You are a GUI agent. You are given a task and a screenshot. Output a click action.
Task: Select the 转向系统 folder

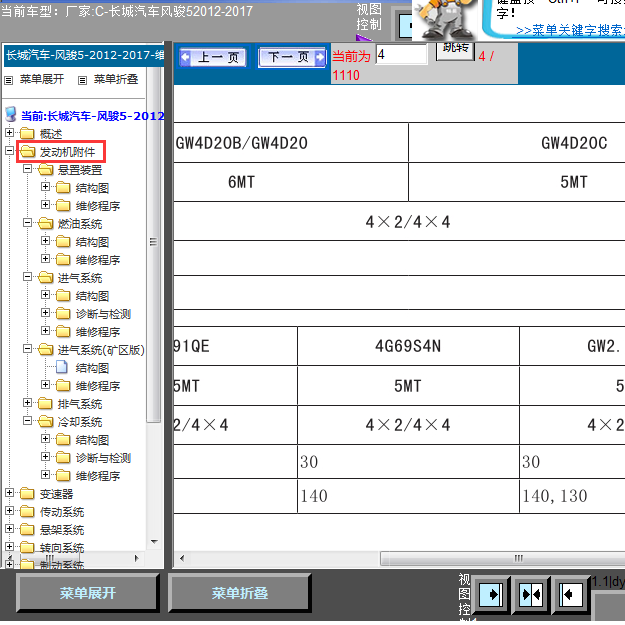[62, 548]
